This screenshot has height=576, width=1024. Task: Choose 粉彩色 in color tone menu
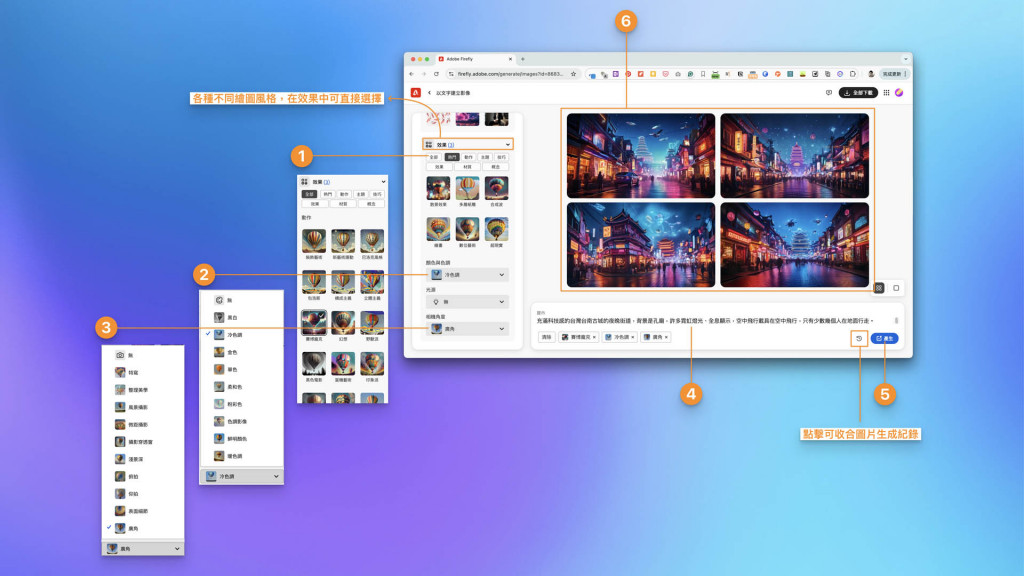click(x=241, y=404)
